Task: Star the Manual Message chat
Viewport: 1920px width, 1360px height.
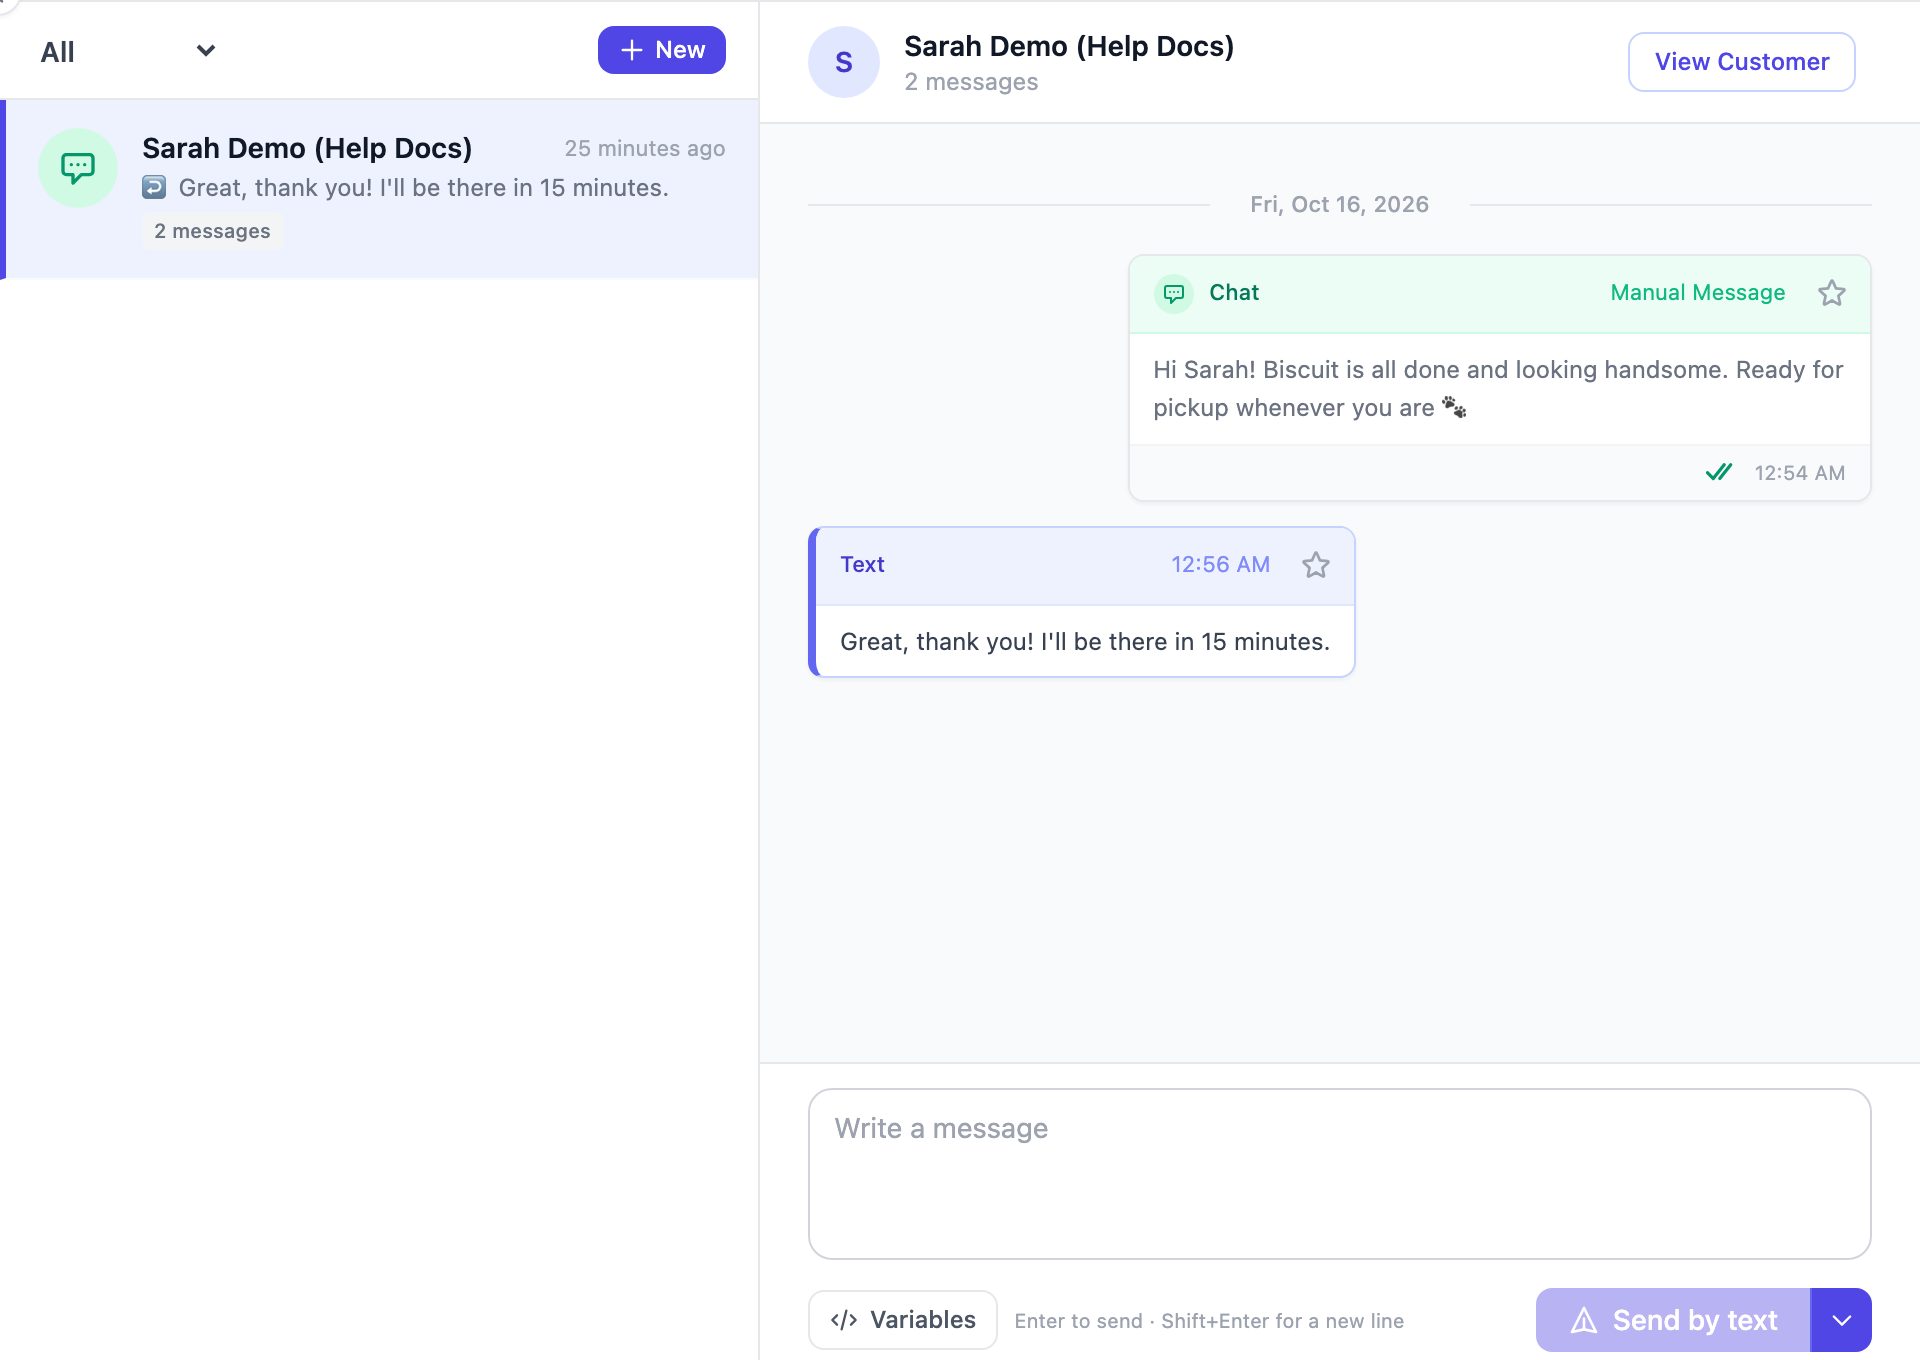Action: pos(1832,293)
